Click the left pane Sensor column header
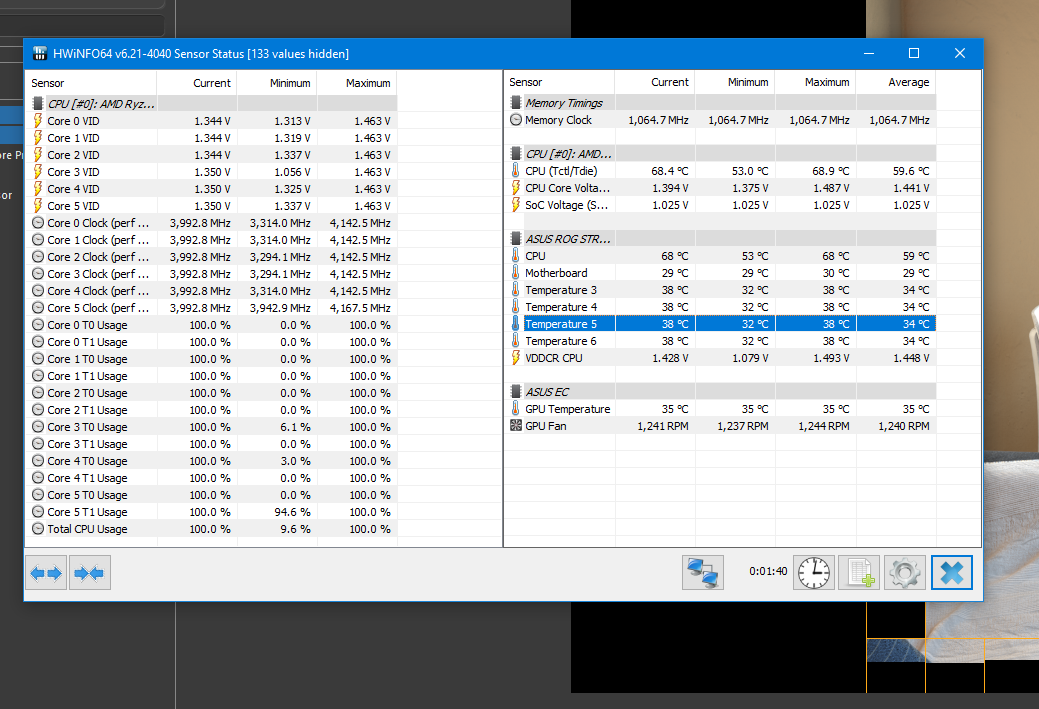 pyautogui.click(x=91, y=83)
